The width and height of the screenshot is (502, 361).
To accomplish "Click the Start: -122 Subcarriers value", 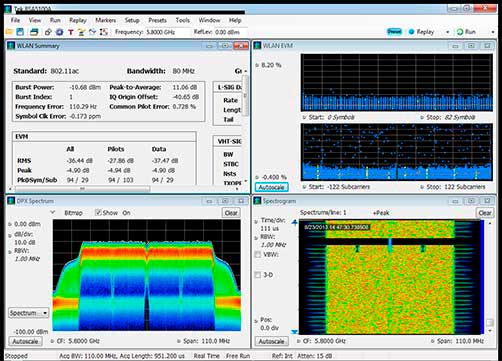I will coord(347,187).
